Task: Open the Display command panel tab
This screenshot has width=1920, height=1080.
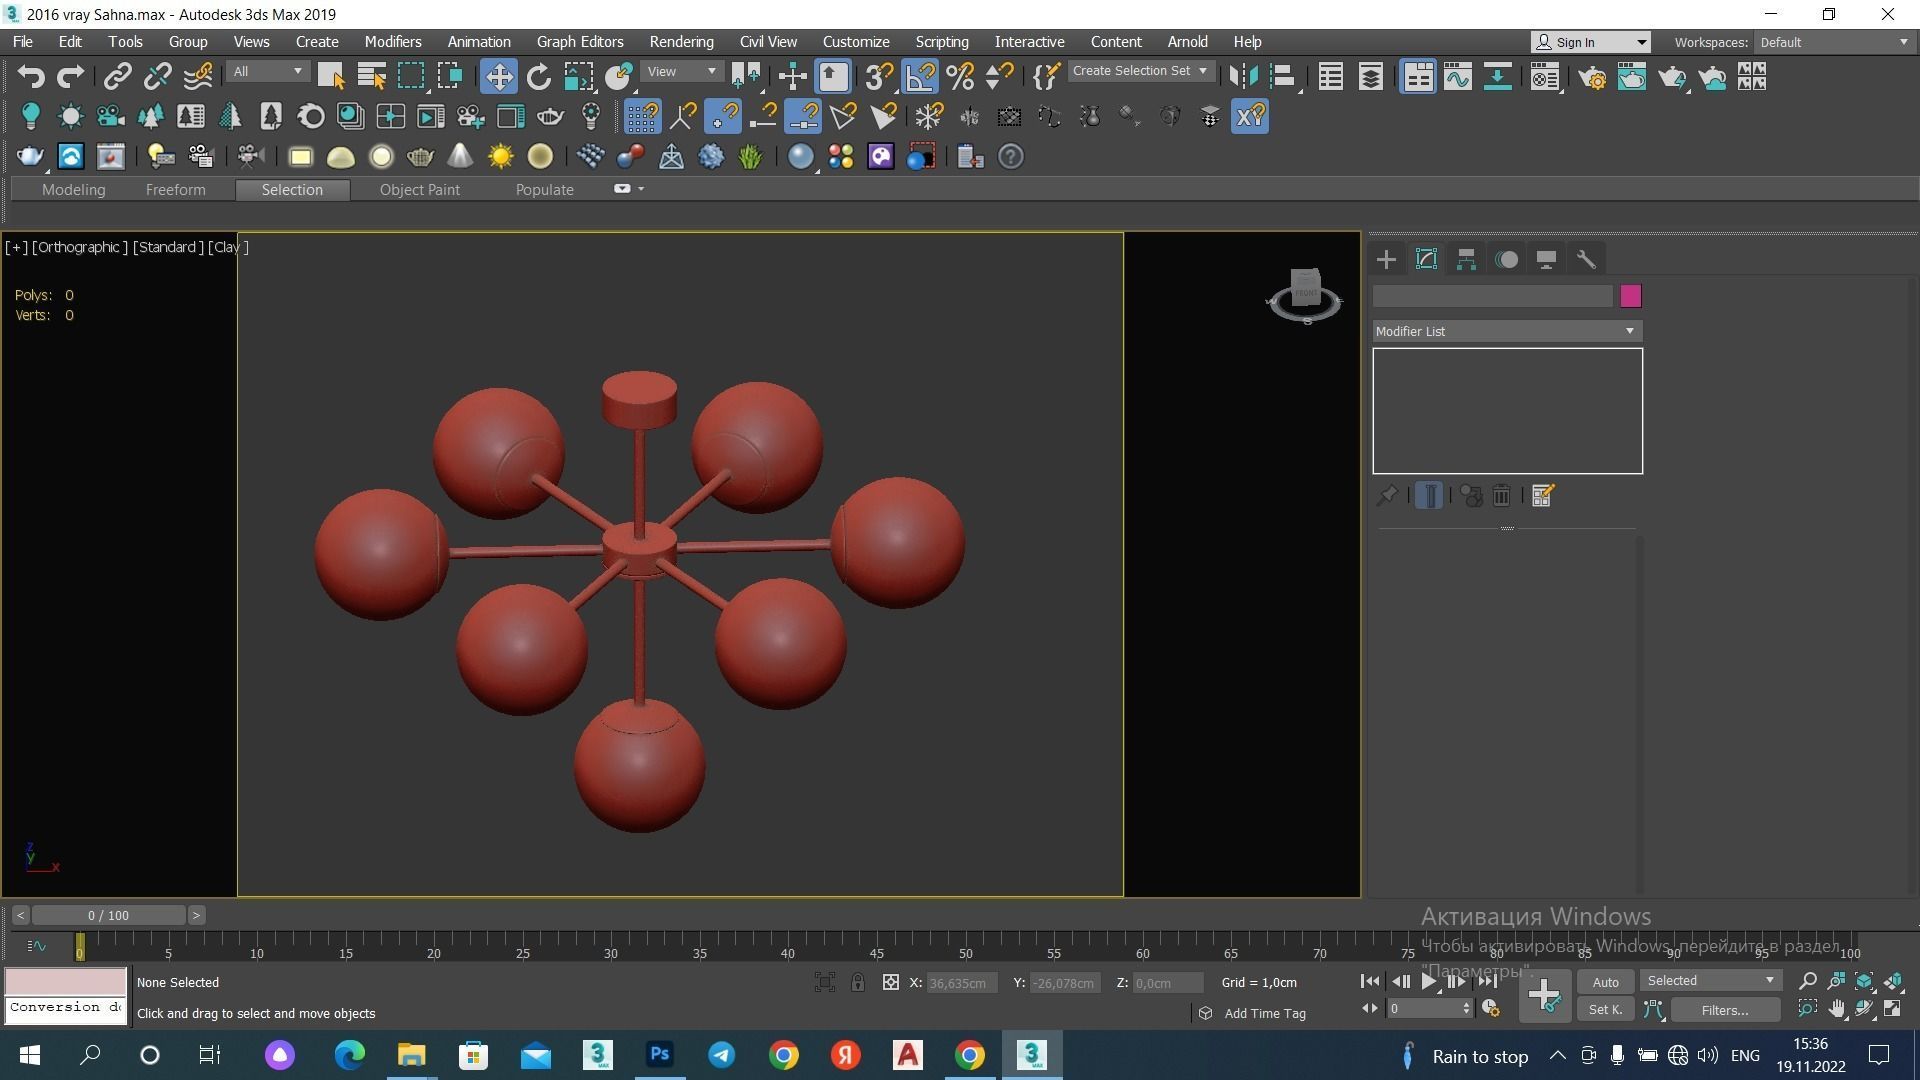Action: tap(1546, 260)
